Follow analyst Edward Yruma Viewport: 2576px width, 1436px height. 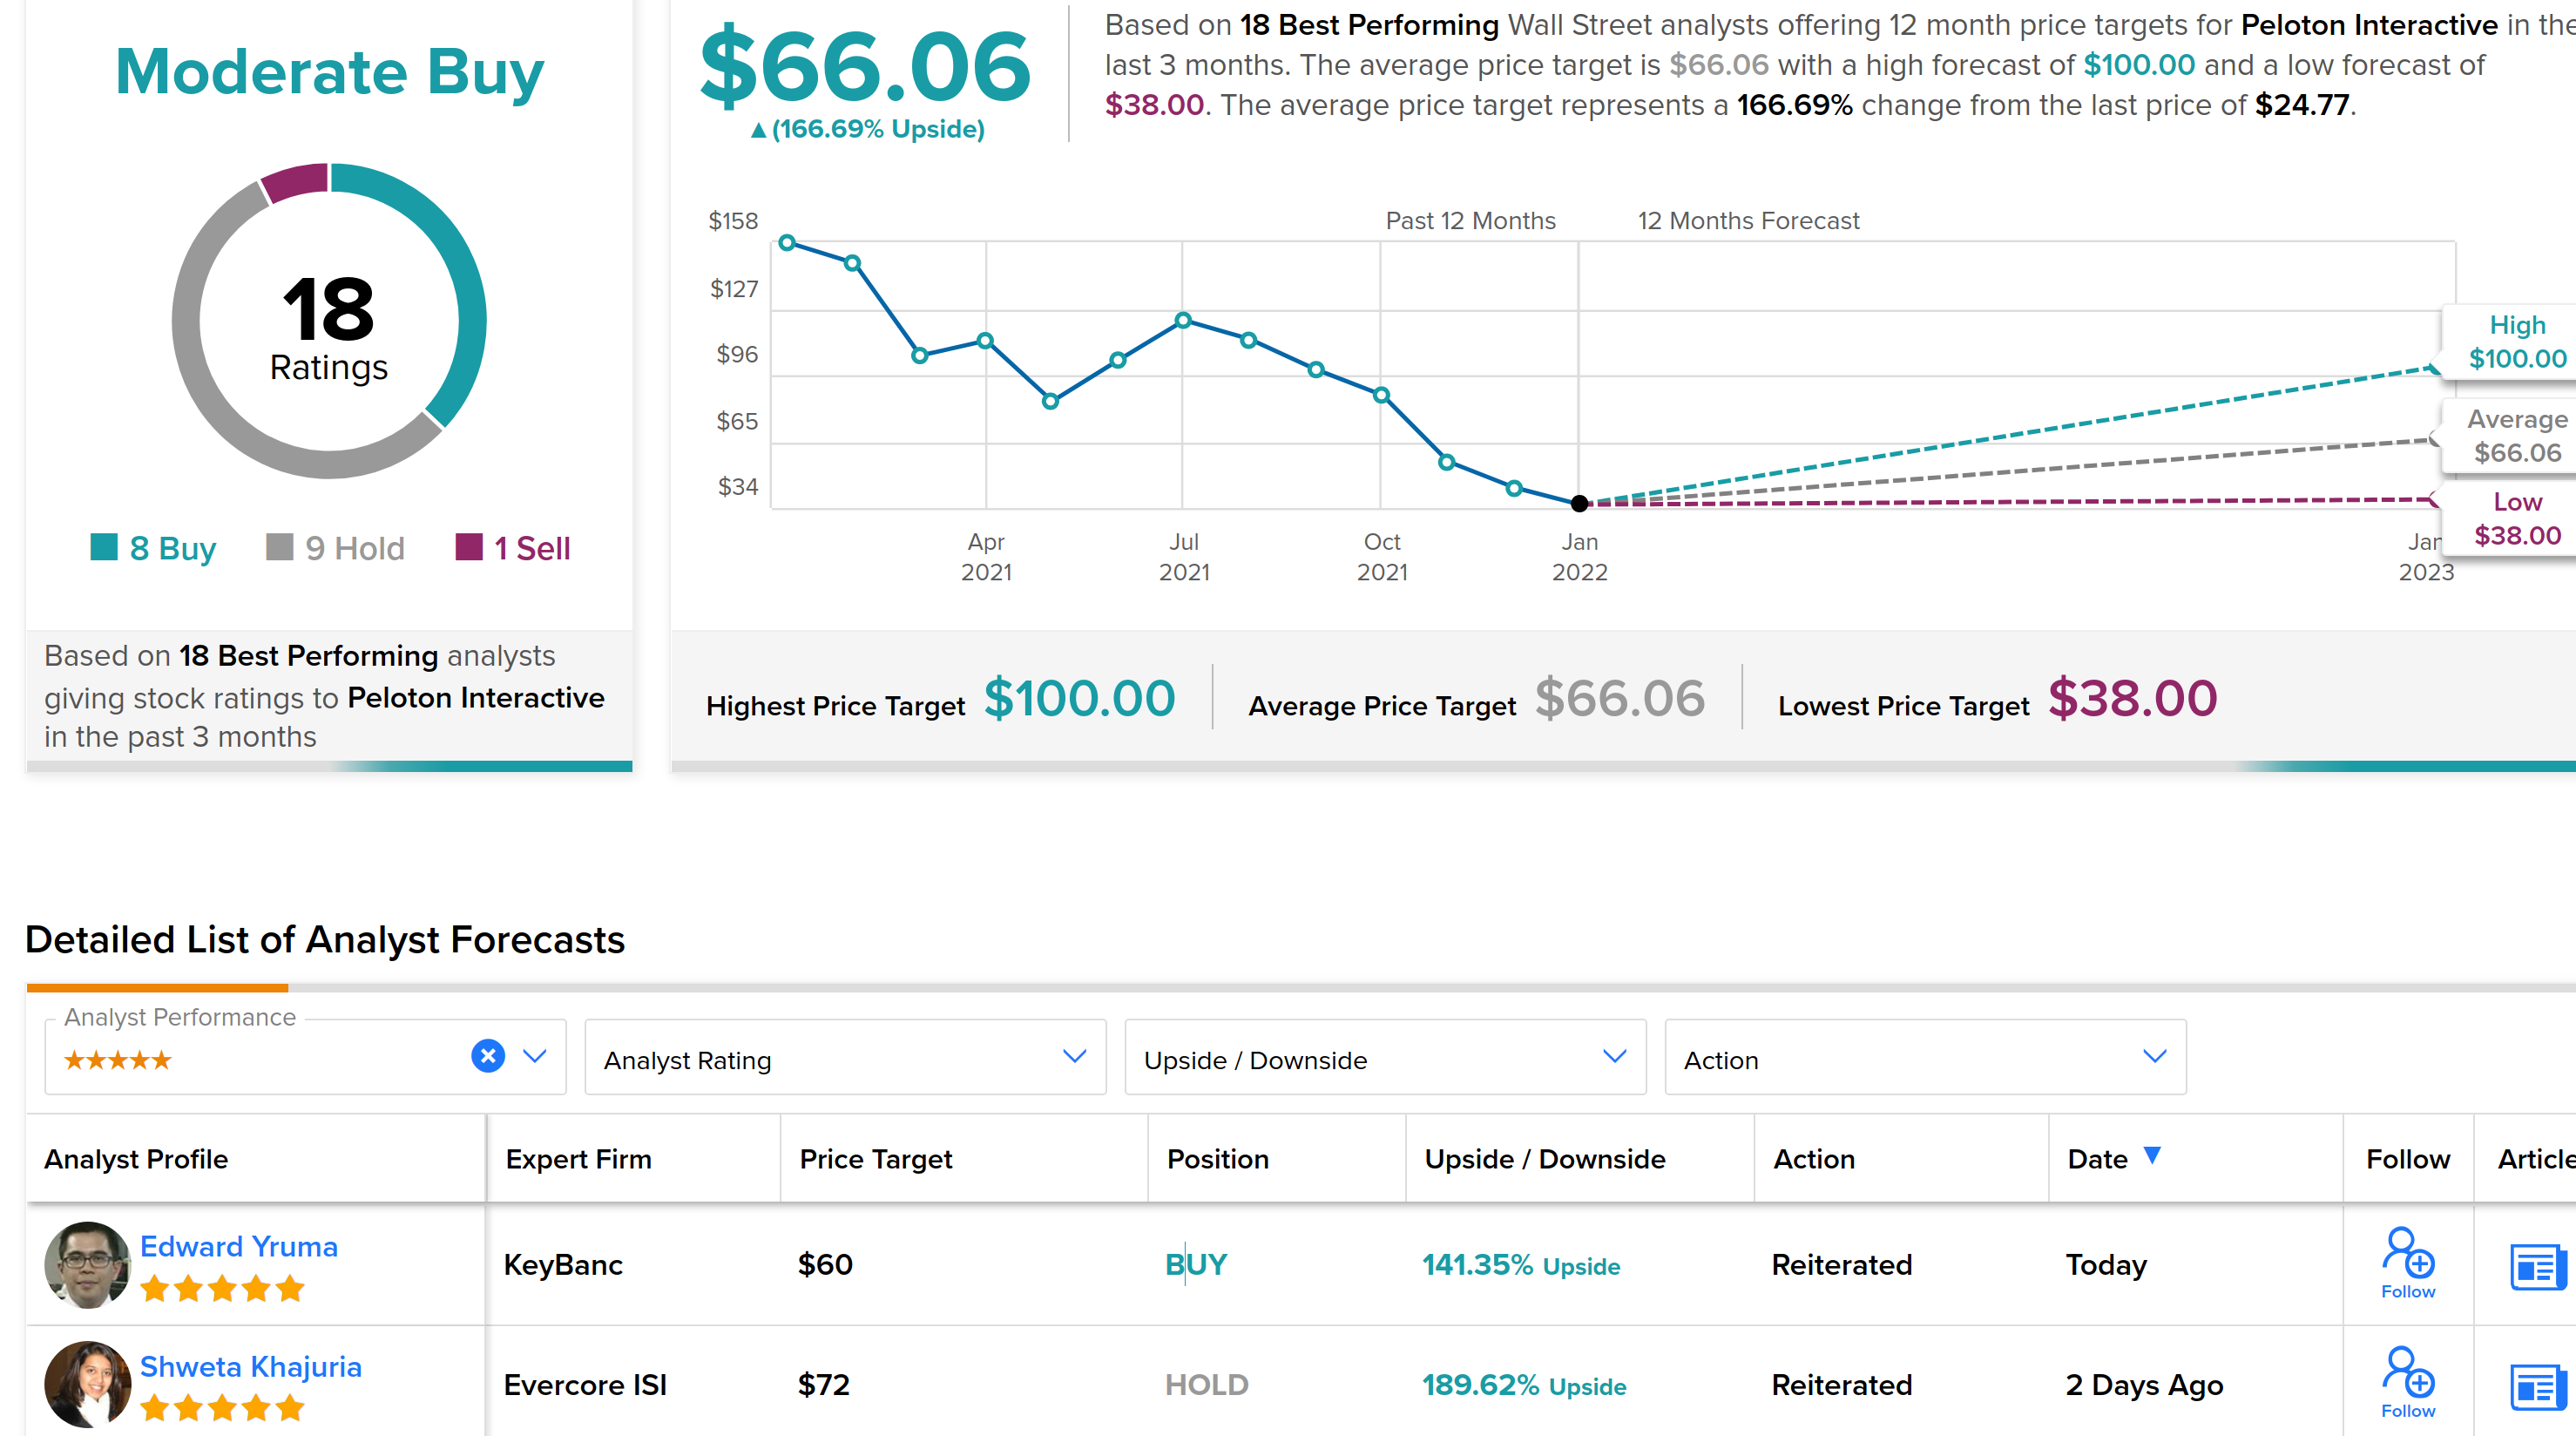(x=2407, y=1264)
